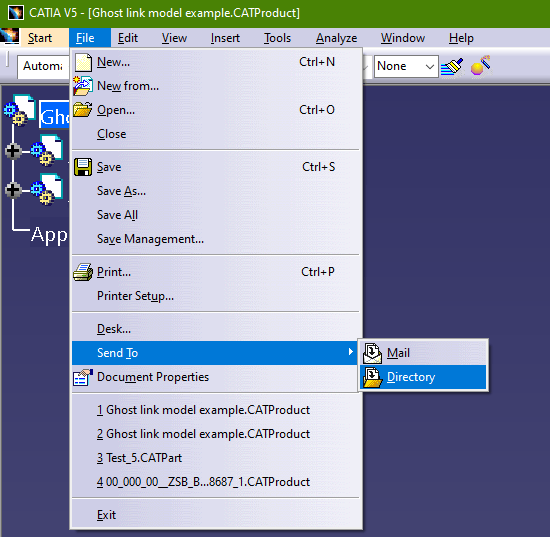Expand the first child product node
The width and height of the screenshot is (550, 537).
pyautogui.click(x=13, y=151)
